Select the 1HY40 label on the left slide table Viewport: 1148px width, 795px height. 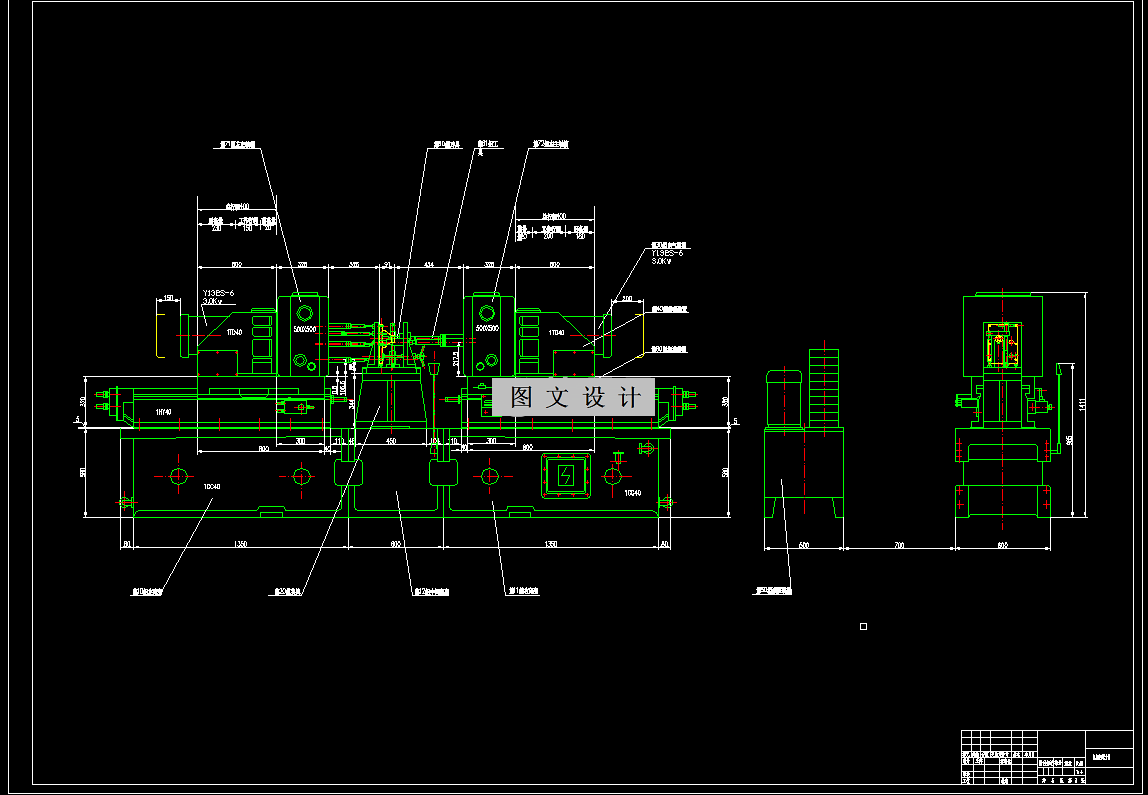click(163, 412)
